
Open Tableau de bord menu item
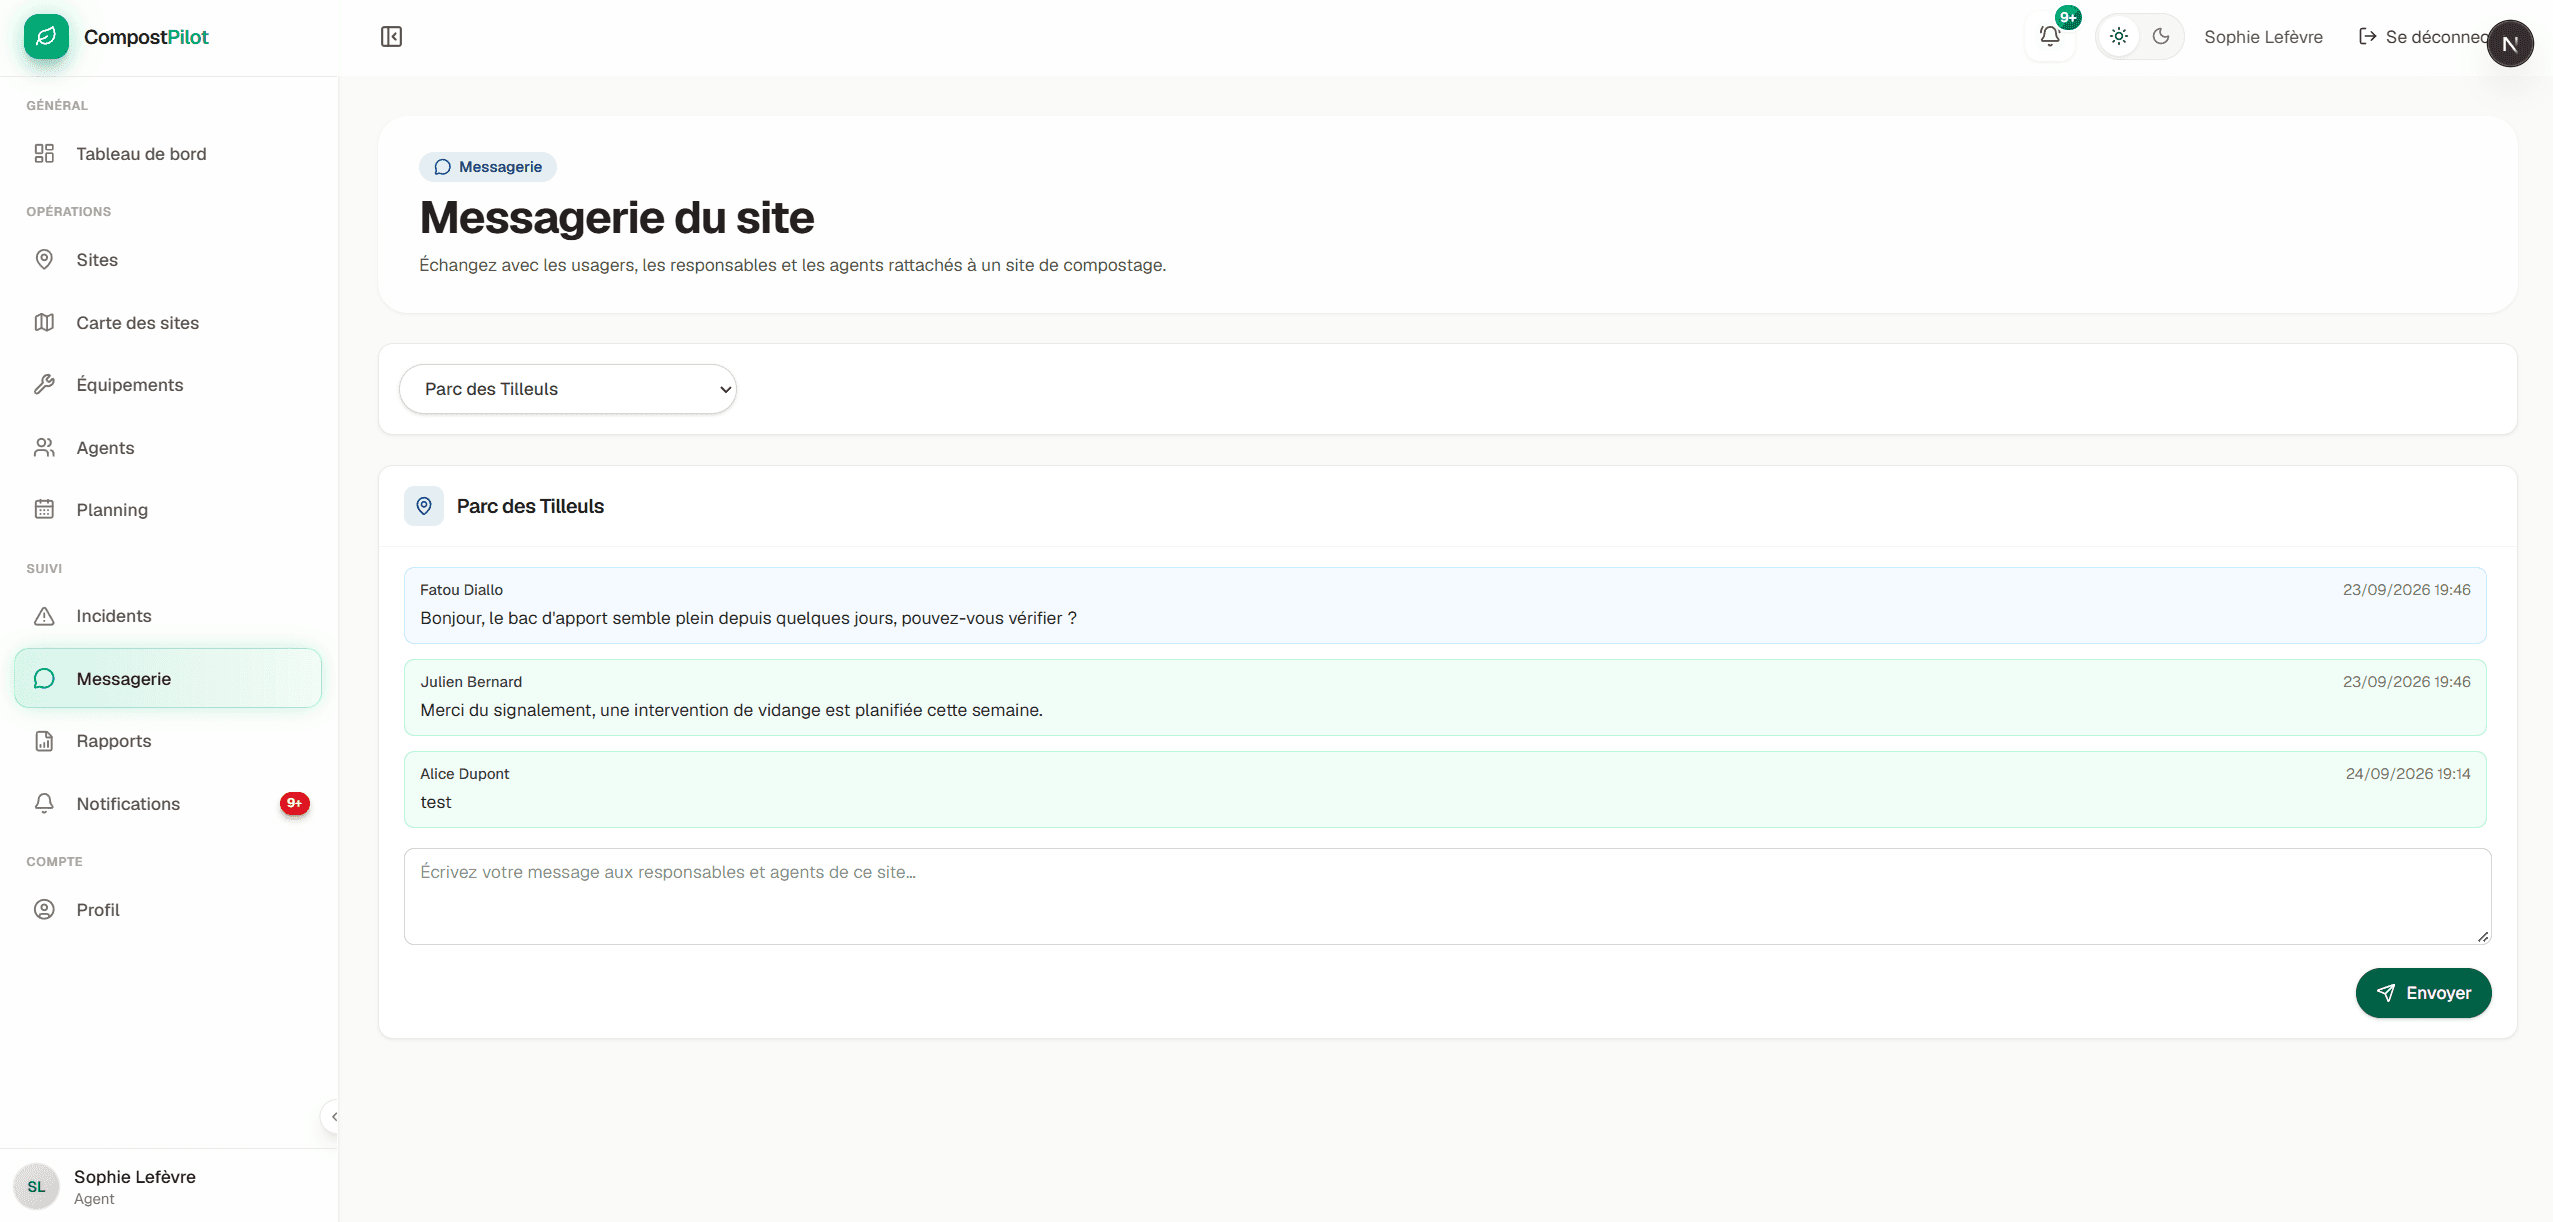[x=168, y=154]
